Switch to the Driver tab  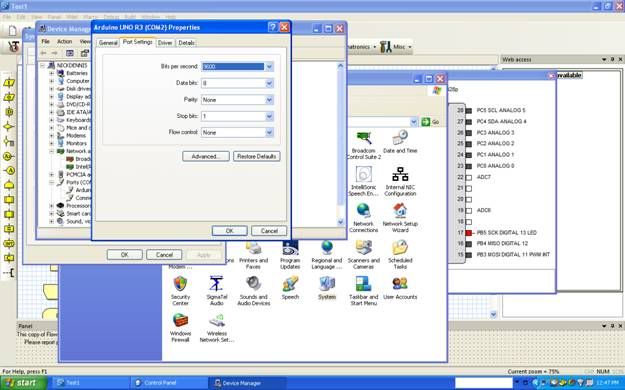[x=165, y=43]
